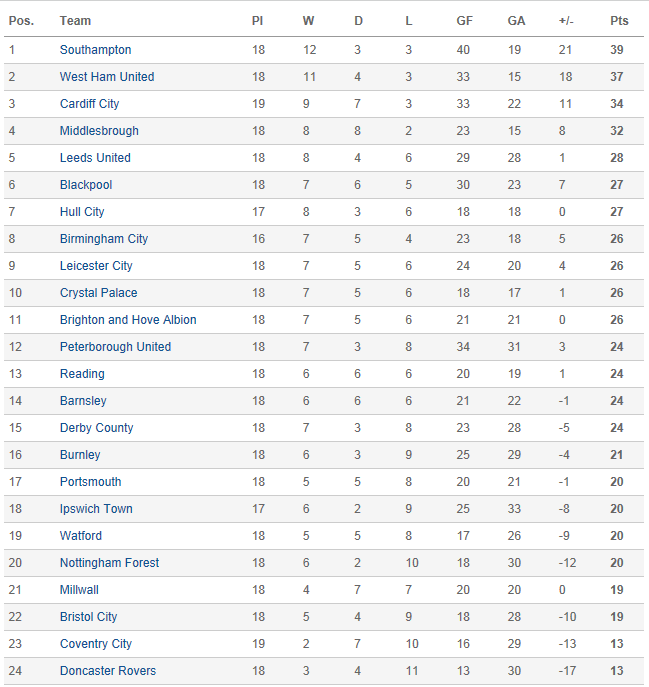Open the Doncaster Rovers link
Screen dimensions: 649x687
(x=108, y=671)
